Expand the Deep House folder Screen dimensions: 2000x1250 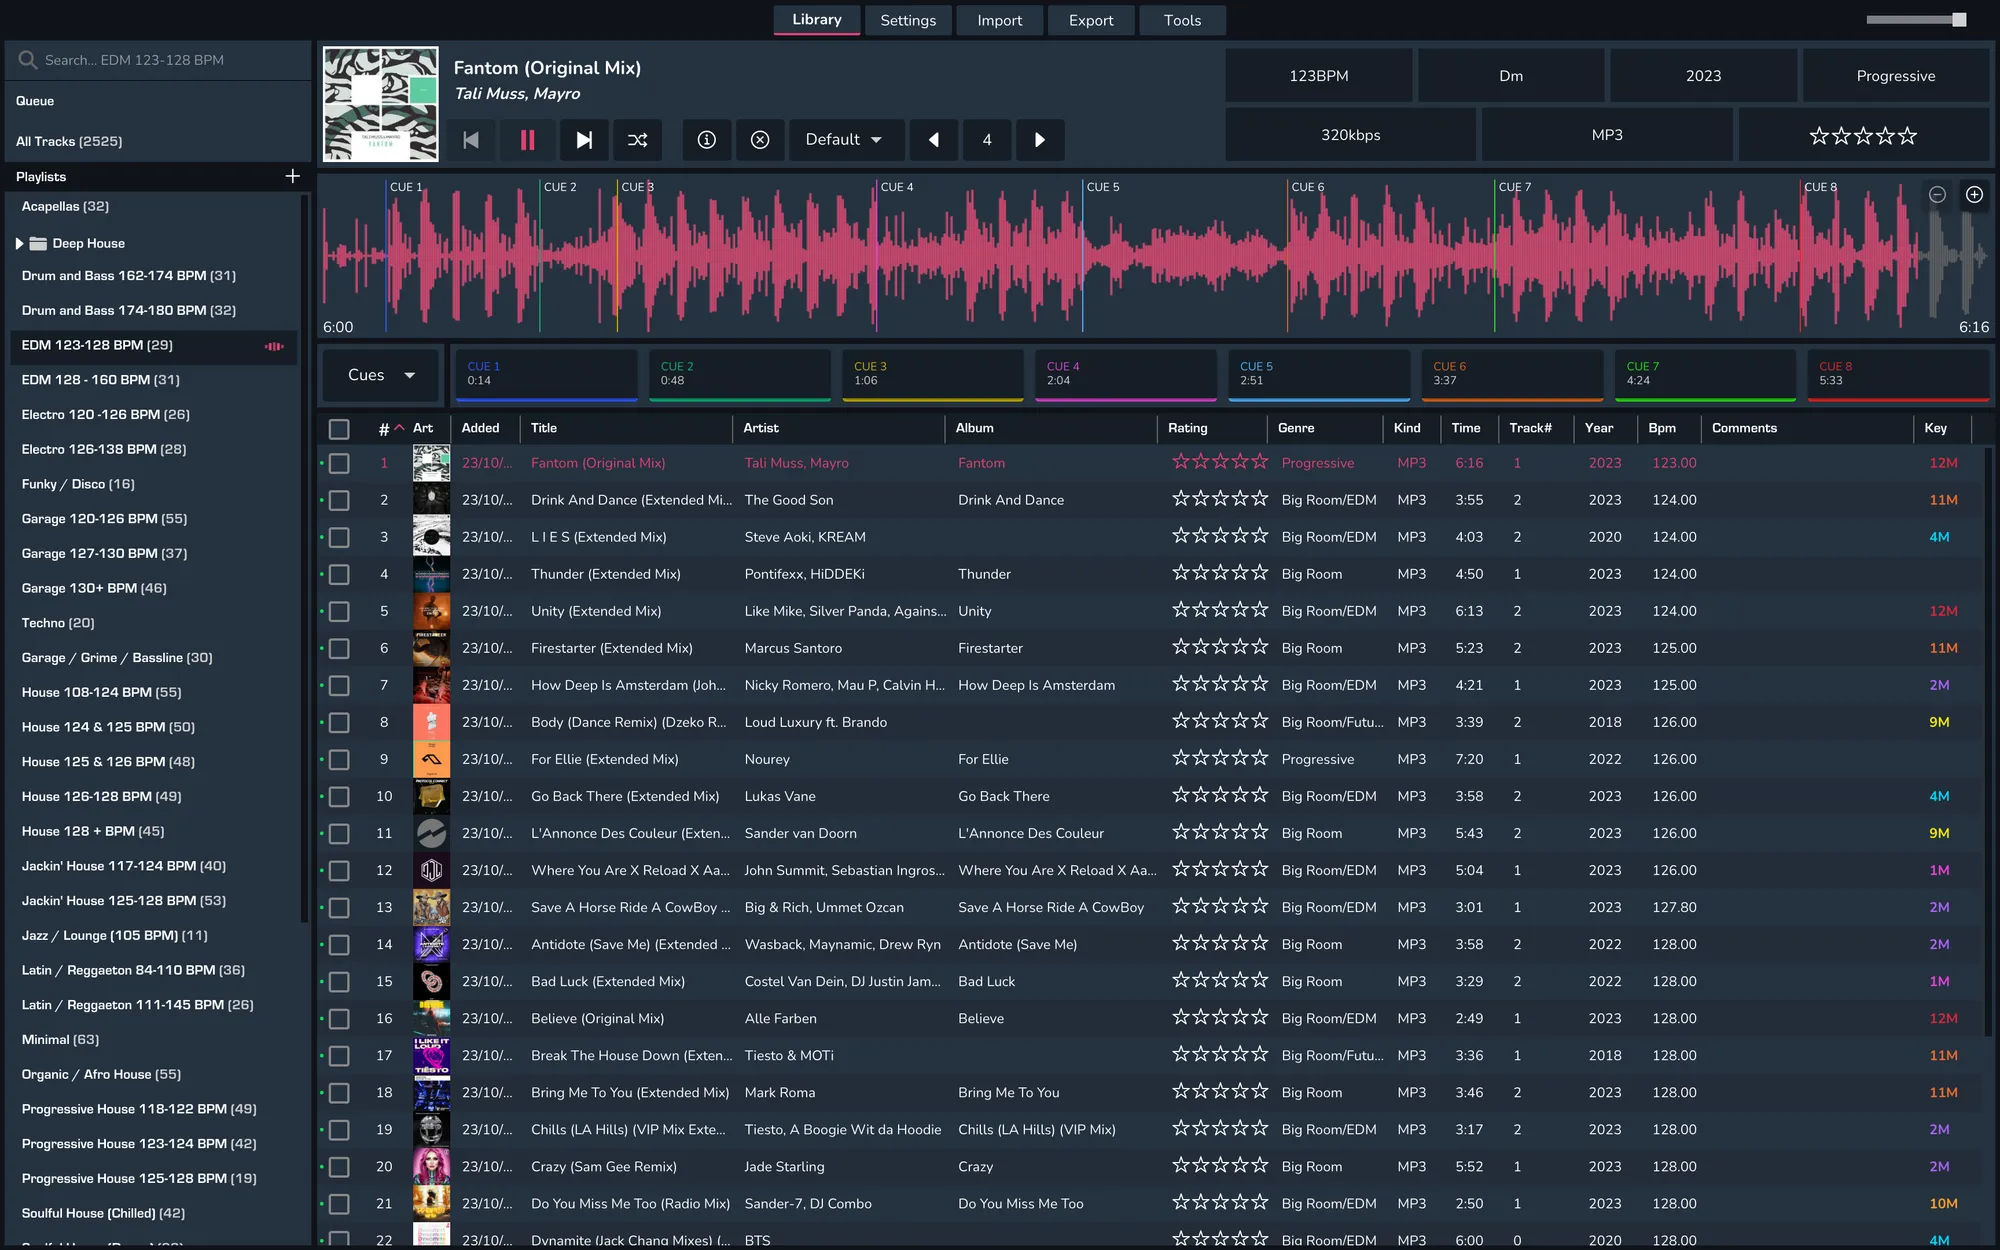[19, 243]
